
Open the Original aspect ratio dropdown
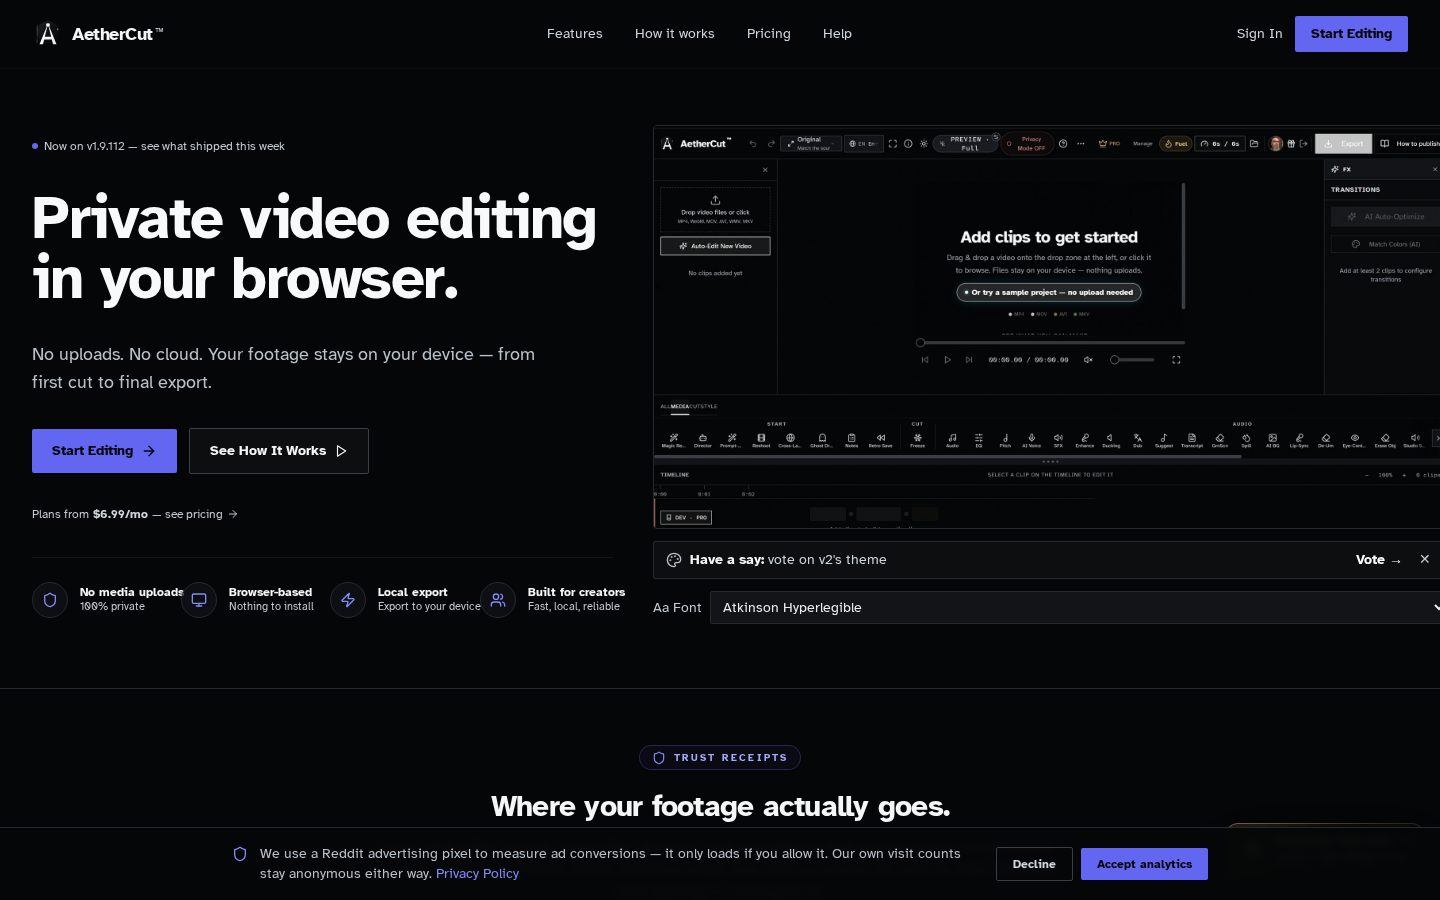(x=811, y=144)
